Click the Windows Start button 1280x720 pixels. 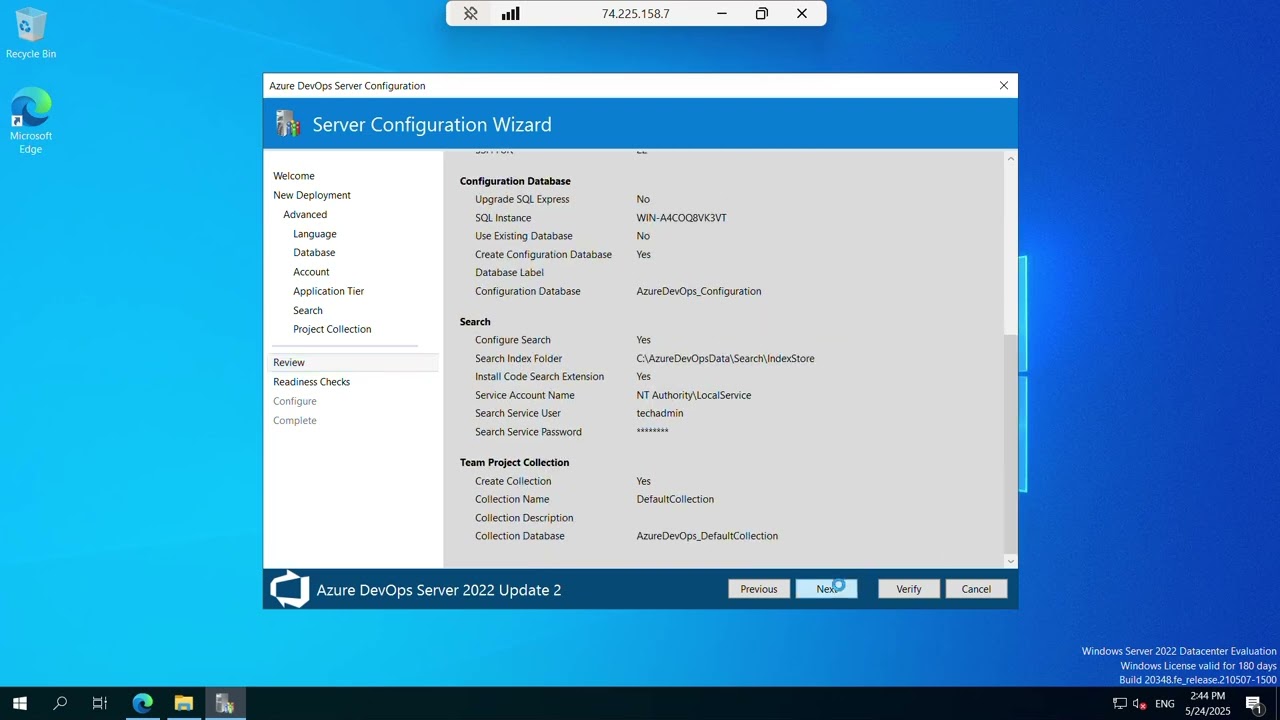click(x=19, y=703)
